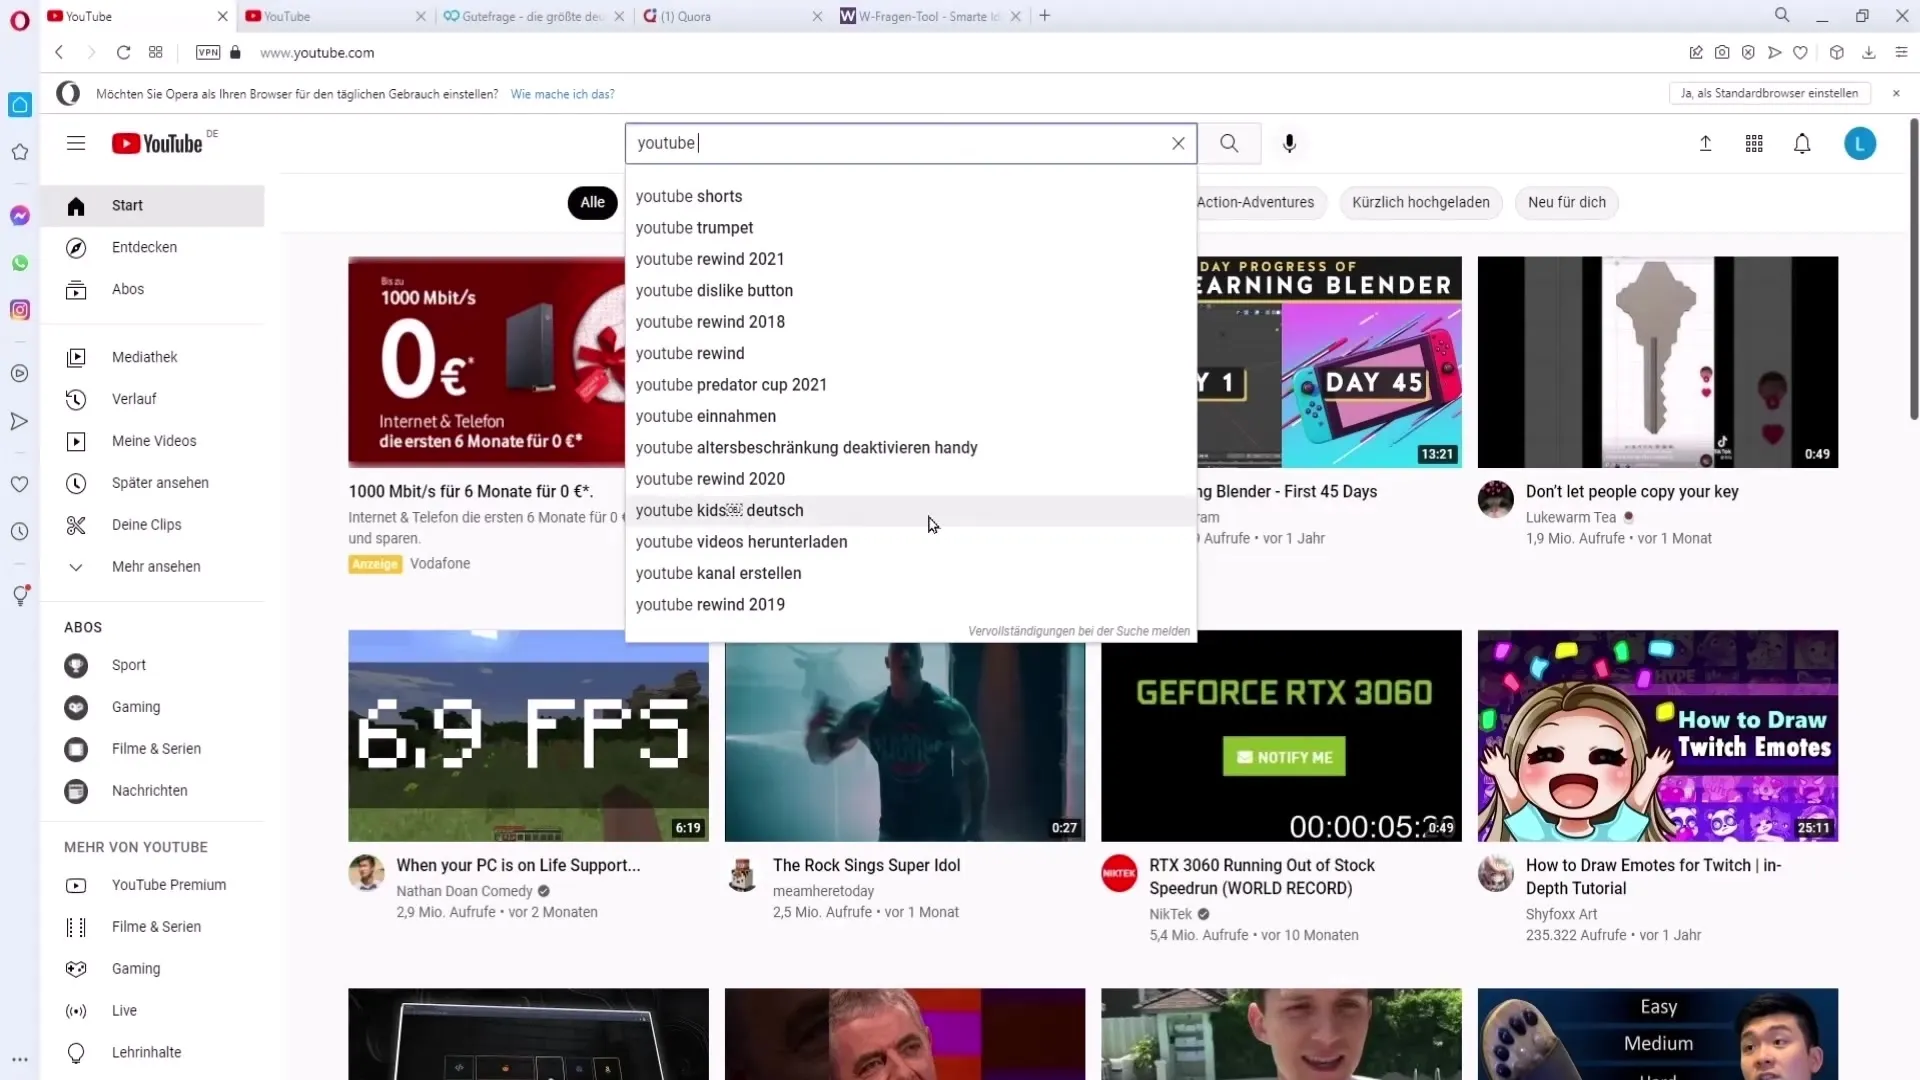Screen dimensions: 1920x1080
Task: Open Nathan Doan Comedy channel link
Action: (x=464, y=891)
